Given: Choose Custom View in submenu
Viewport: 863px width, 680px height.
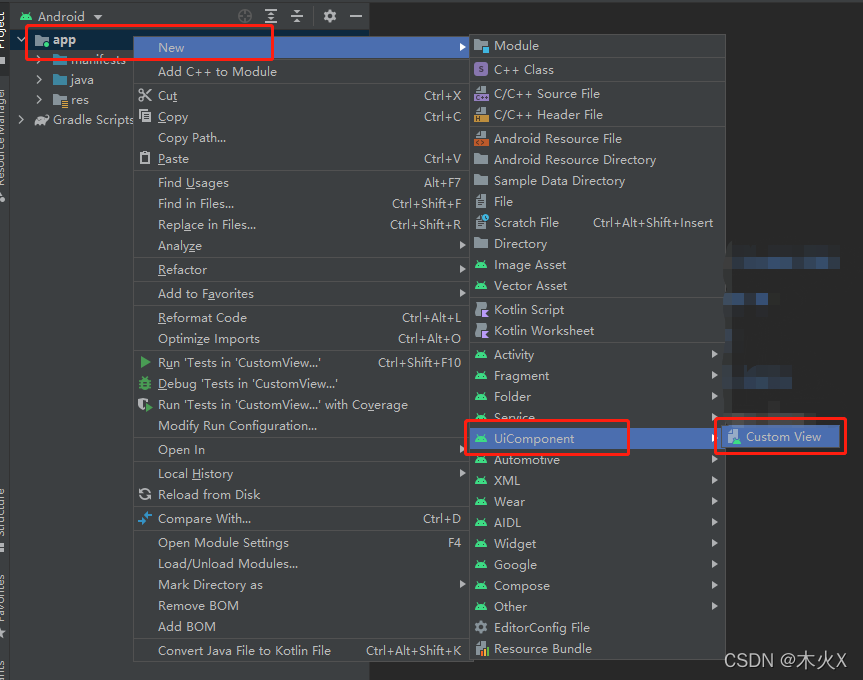Looking at the screenshot, I should [x=780, y=437].
